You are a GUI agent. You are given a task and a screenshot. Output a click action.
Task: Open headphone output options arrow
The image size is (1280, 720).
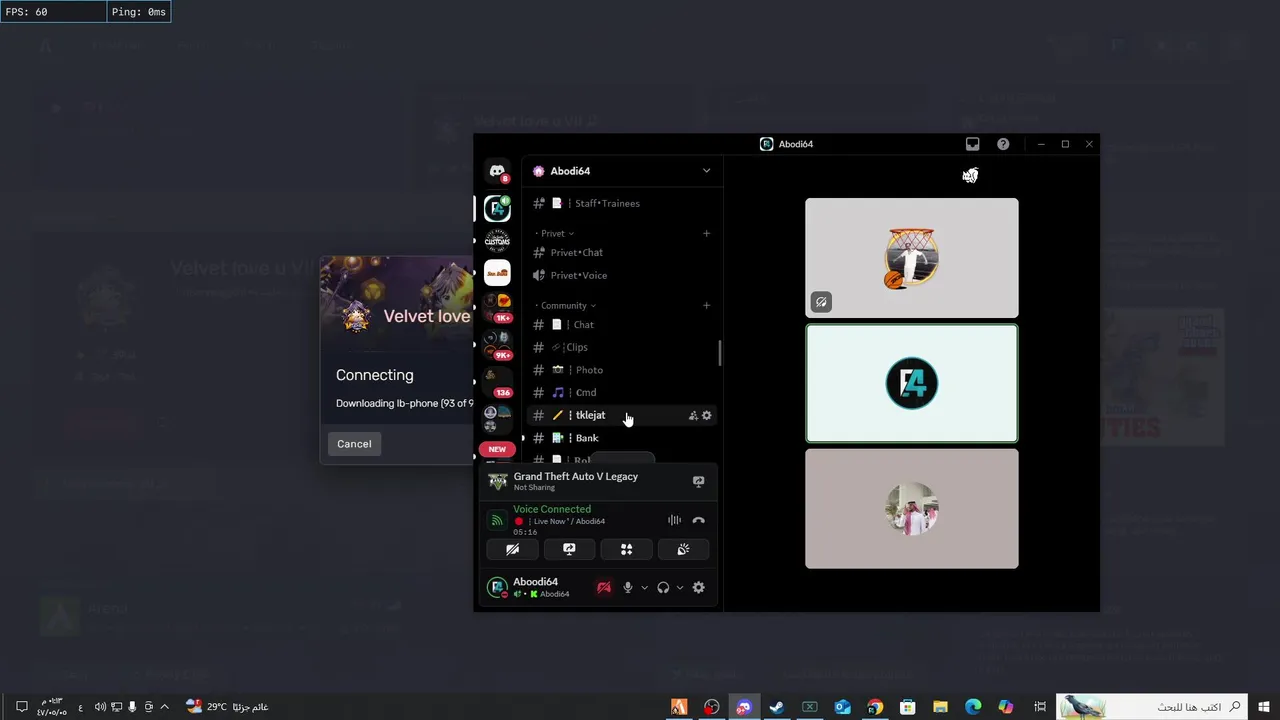point(680,588)
